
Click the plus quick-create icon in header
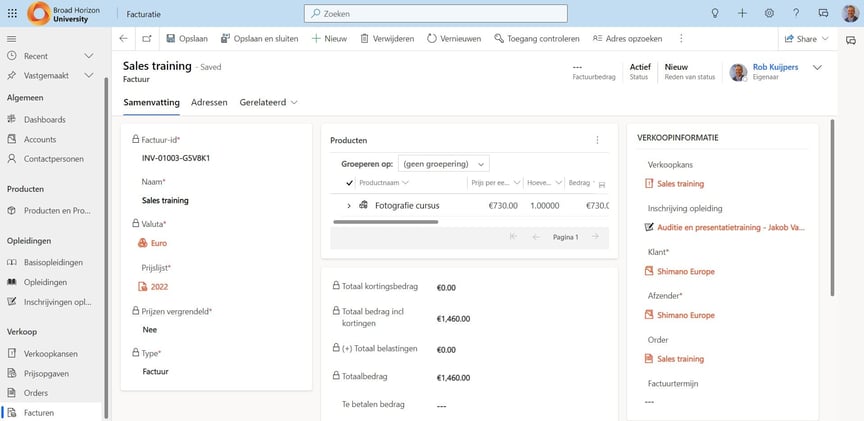coord(742,14)
